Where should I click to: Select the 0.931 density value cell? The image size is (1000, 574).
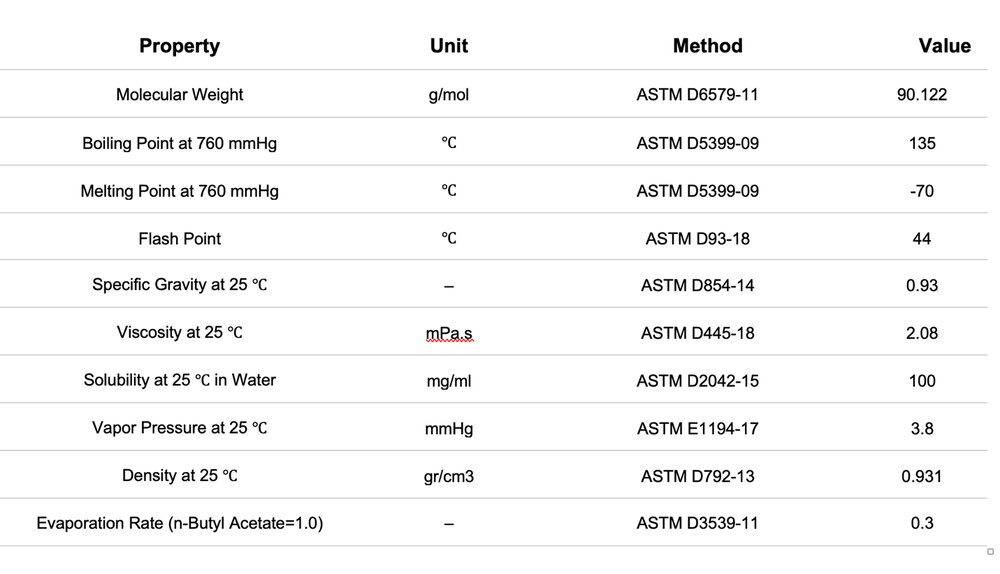(x=922, y=476)
